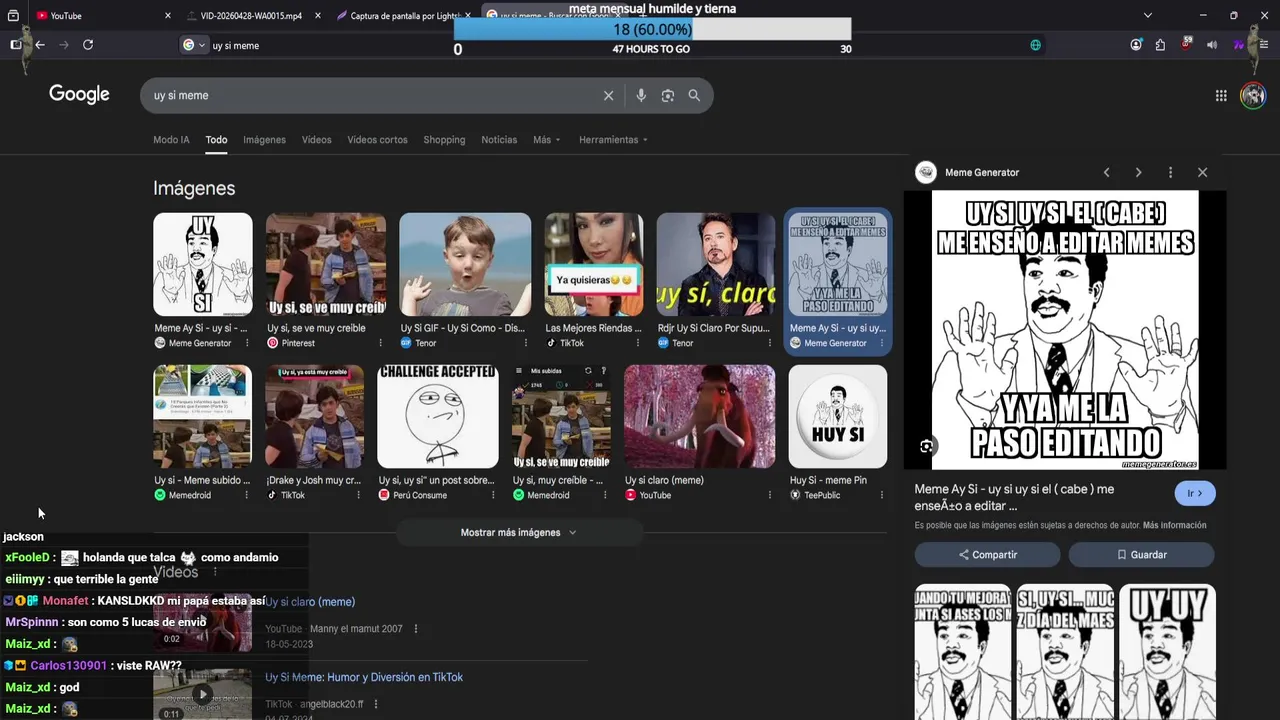Open options for the Pinterest image result
Image resolution: width=1280 pixels, height=720 pixels.
[380, 343]
